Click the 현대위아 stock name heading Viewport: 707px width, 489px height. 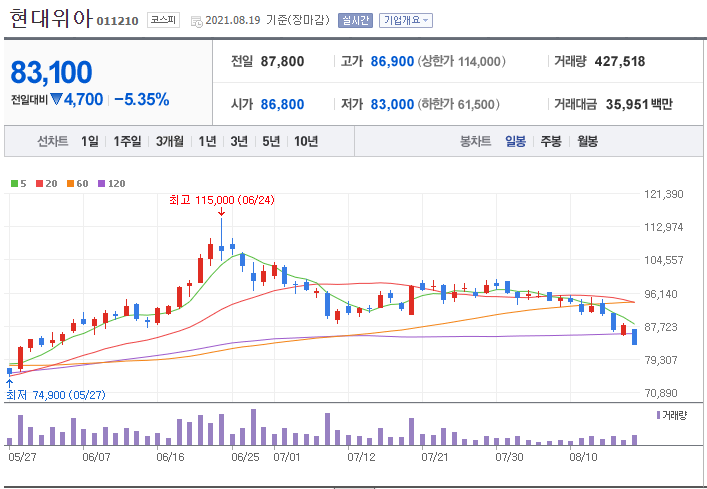click(x=50, y=19)
